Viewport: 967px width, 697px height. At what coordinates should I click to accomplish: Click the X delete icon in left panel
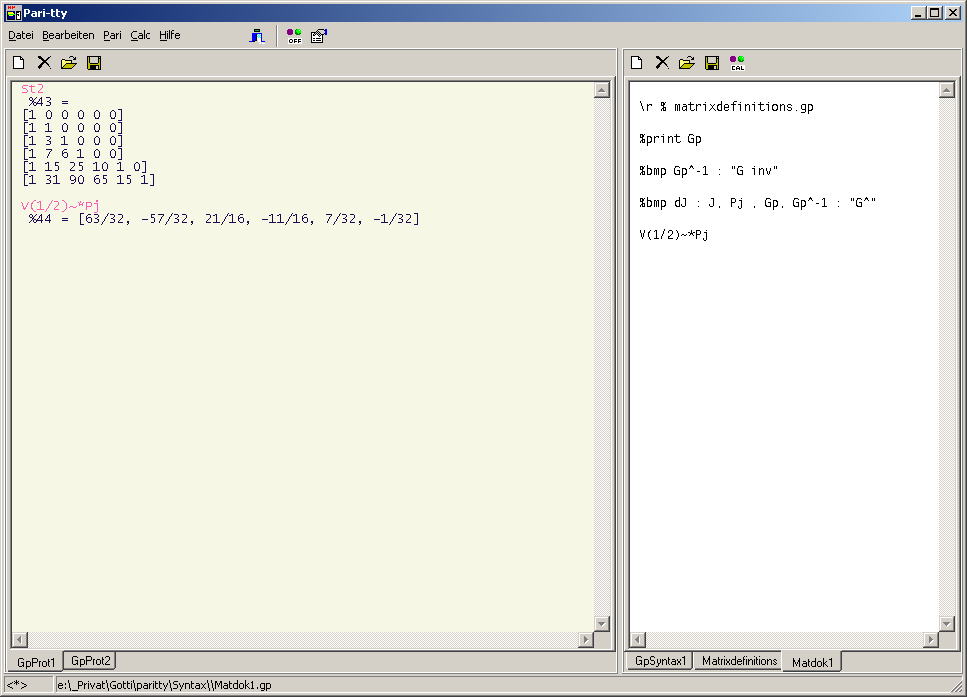point(44,63)
